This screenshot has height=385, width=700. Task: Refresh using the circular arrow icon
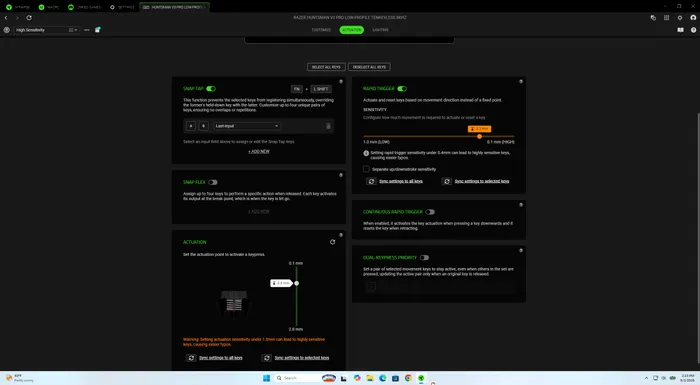point(29,17)
